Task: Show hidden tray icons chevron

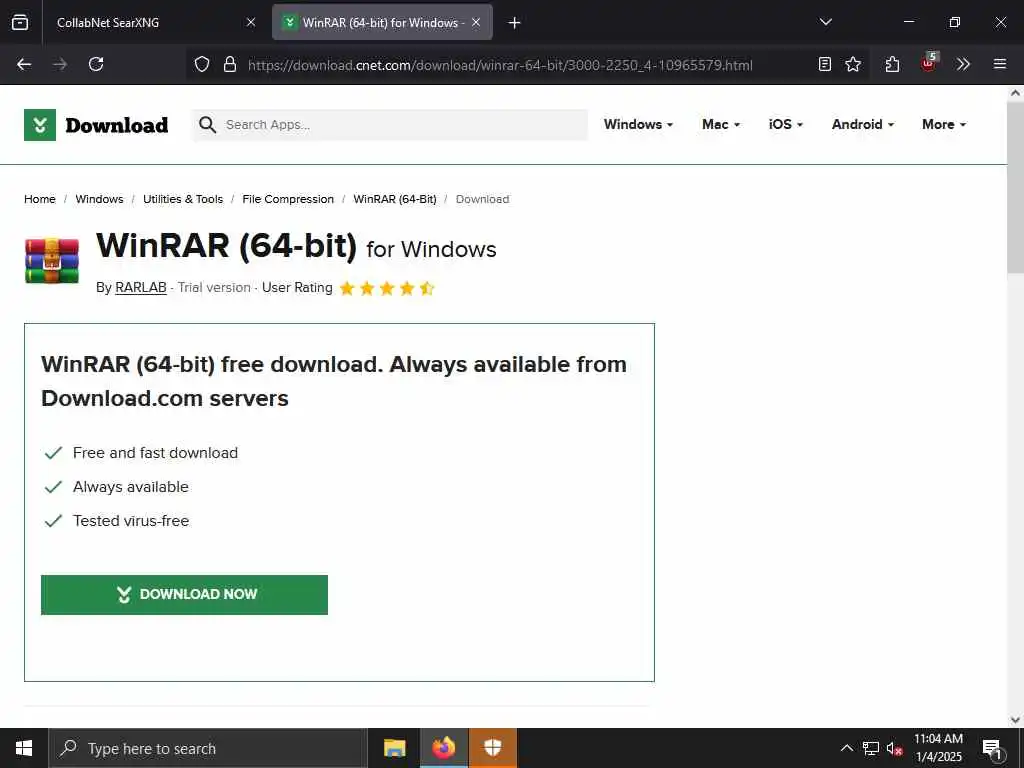Action: click(x=846, y=748)
